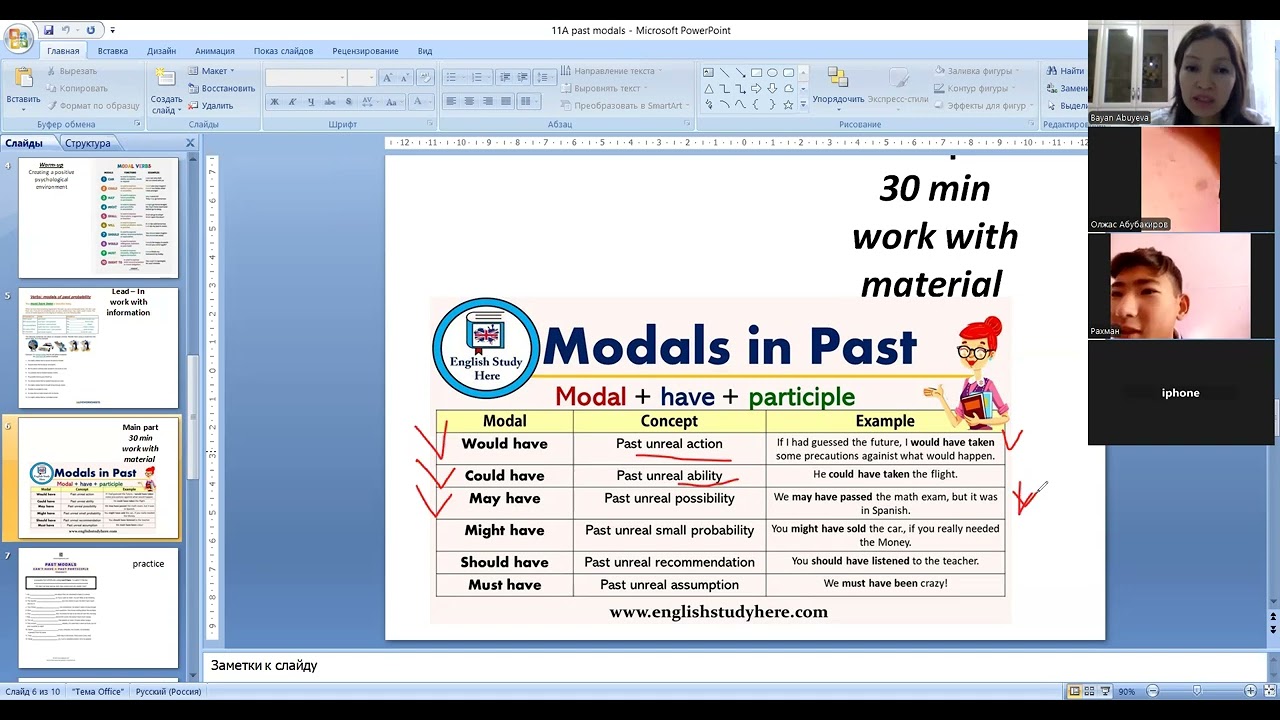This screenshot has width=1280, height=720.
Task: Open Заливка фигуры fill options
Action: pos(976,71)
